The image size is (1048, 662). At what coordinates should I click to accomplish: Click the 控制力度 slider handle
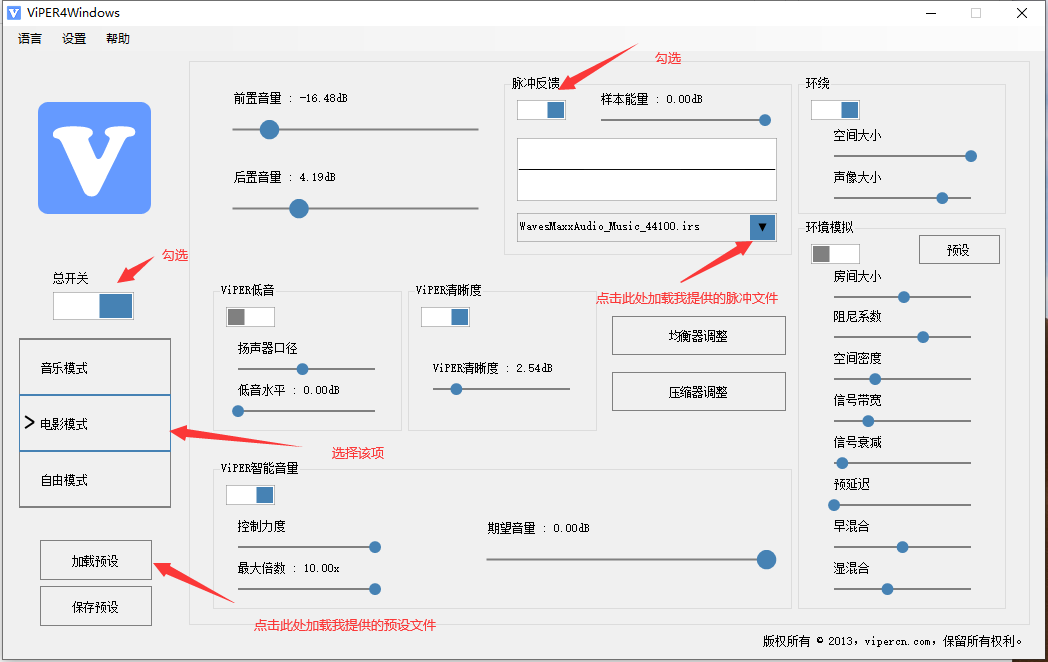tap(375, 547)
